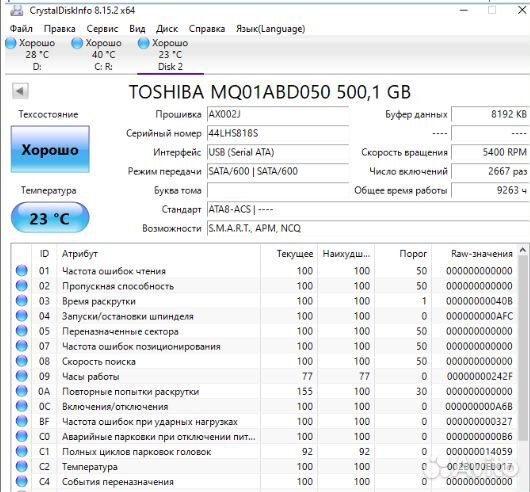Open the Вид menu
This screenshot has height=492, width=530.
(137, 29)
